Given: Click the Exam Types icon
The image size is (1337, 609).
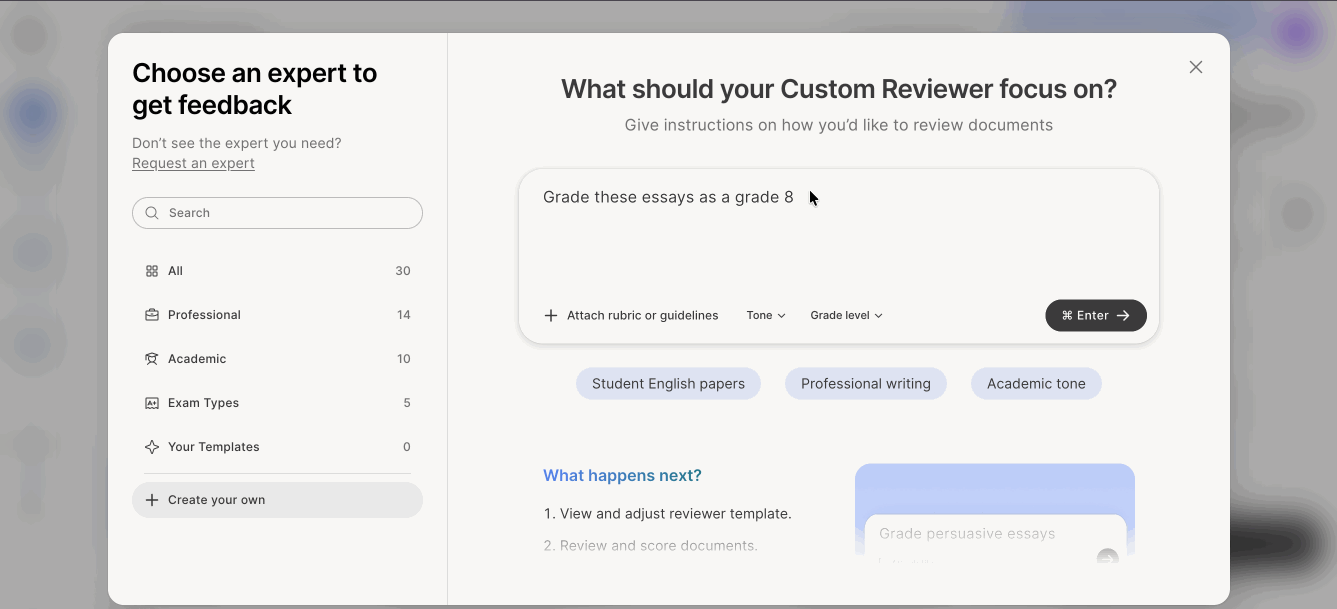Looking at the screenshot, I should tap(152, 403).
